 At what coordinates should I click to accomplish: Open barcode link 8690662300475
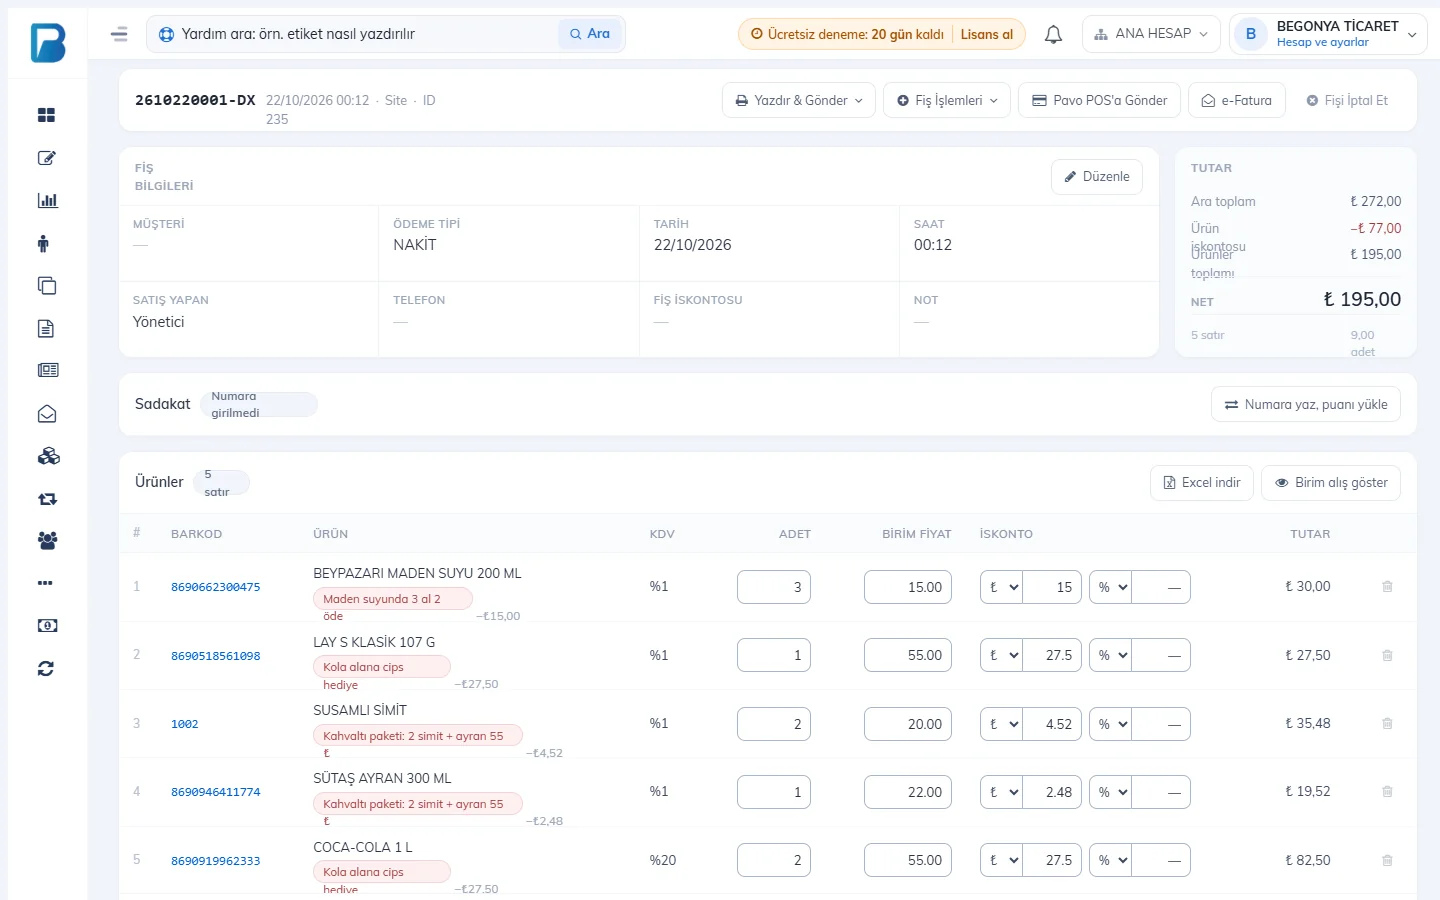[x=216, y=587]
